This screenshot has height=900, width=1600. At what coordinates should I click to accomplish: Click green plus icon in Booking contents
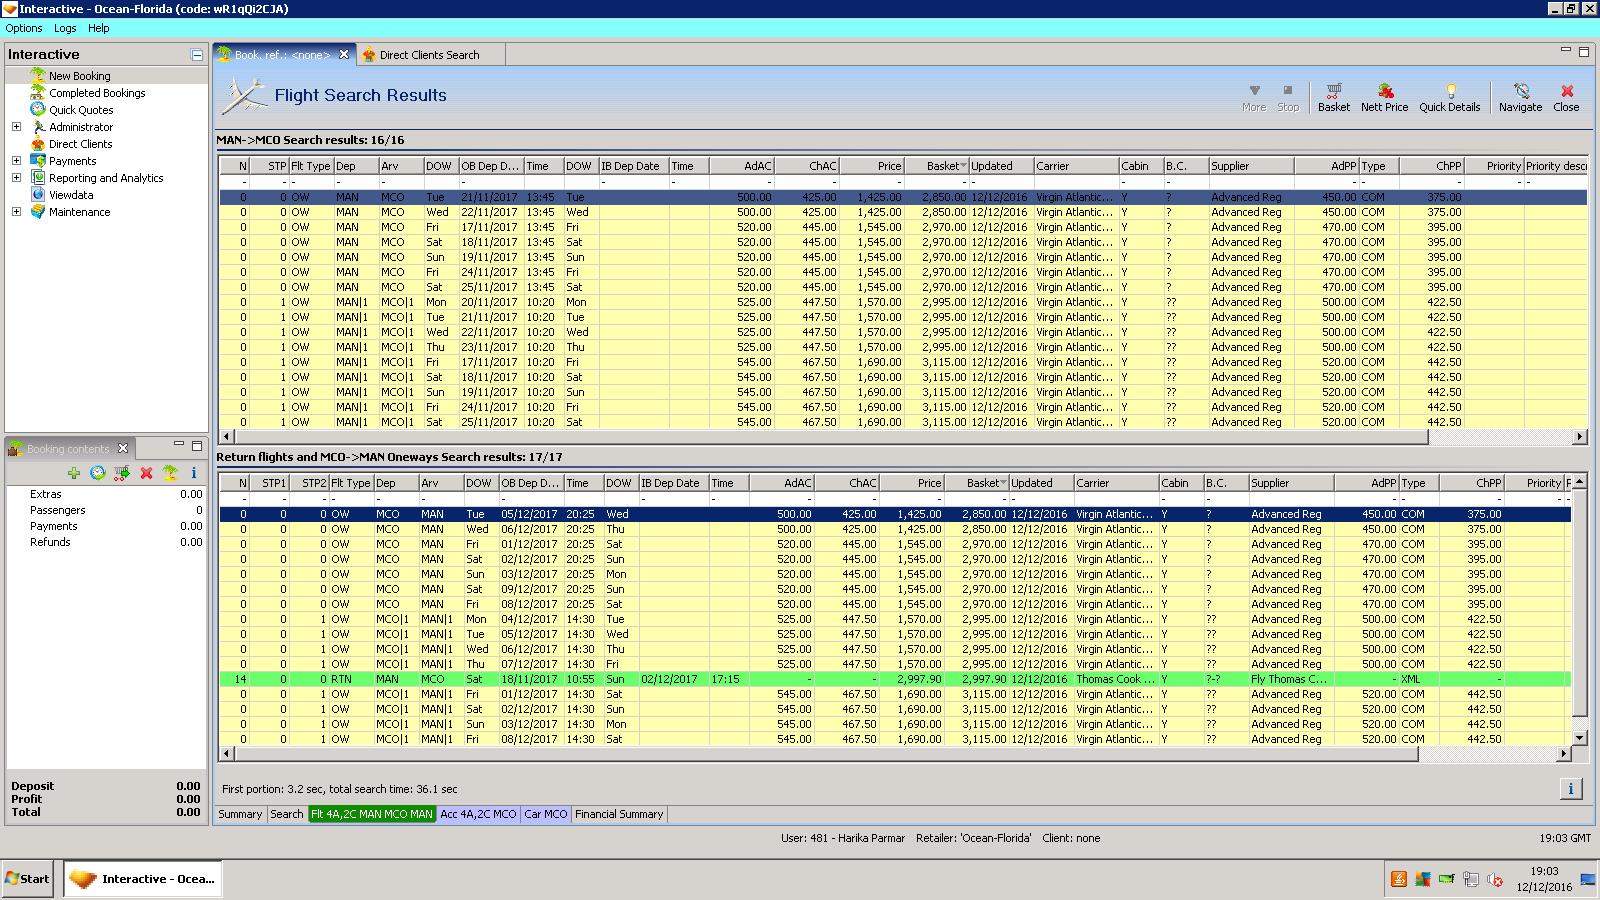(74, 473)
